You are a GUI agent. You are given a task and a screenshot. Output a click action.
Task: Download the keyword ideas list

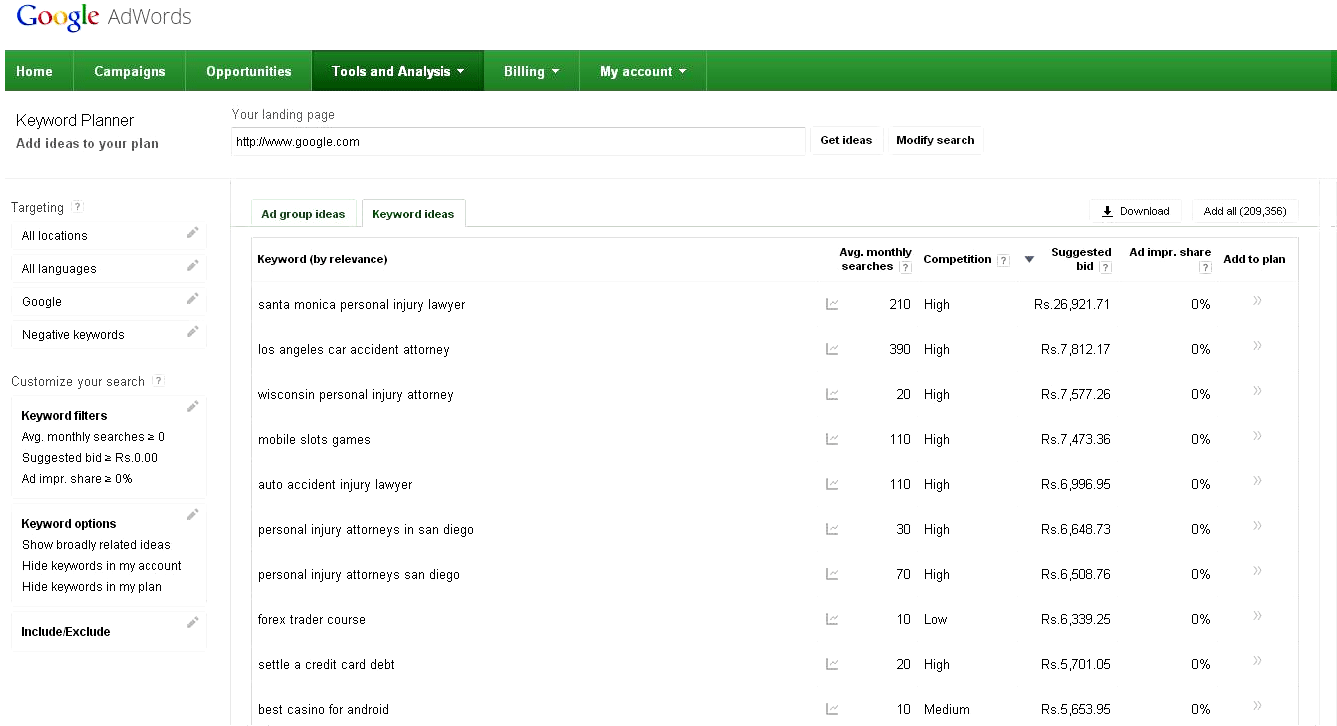pyautogui.click(x=1136, y=211)
